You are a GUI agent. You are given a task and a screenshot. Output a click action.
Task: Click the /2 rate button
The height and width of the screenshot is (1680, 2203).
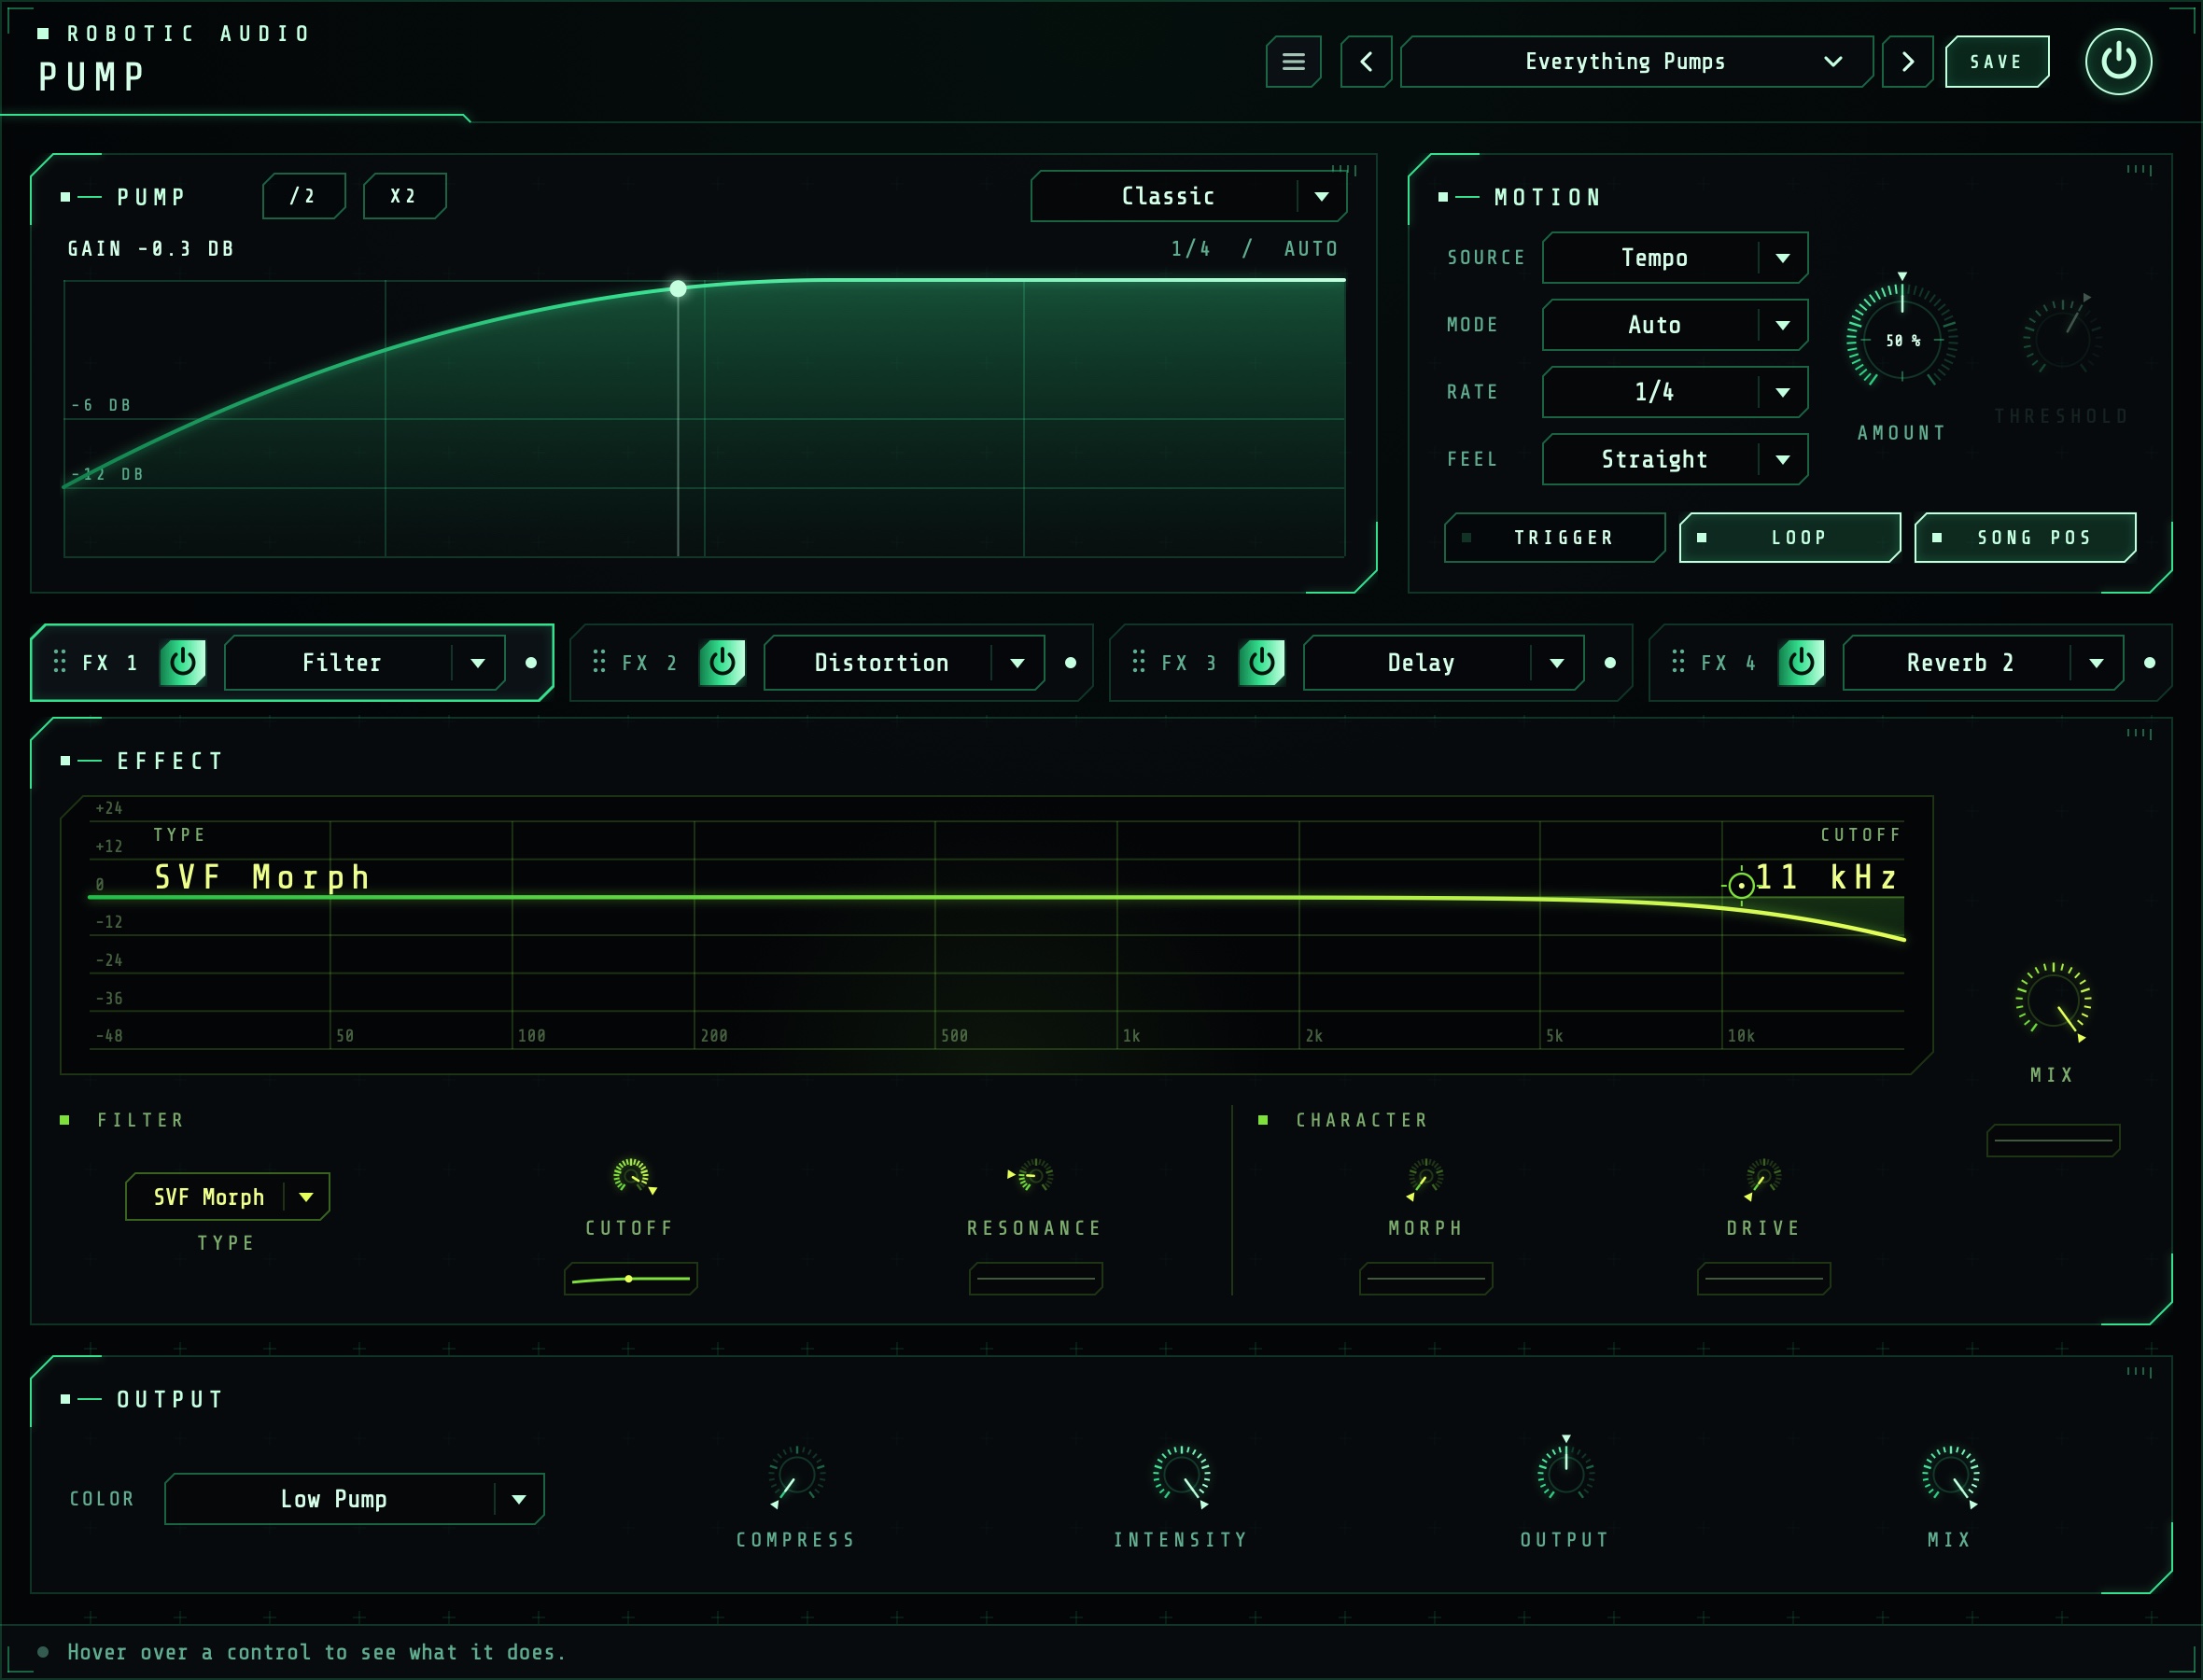[x=304, y=196]
